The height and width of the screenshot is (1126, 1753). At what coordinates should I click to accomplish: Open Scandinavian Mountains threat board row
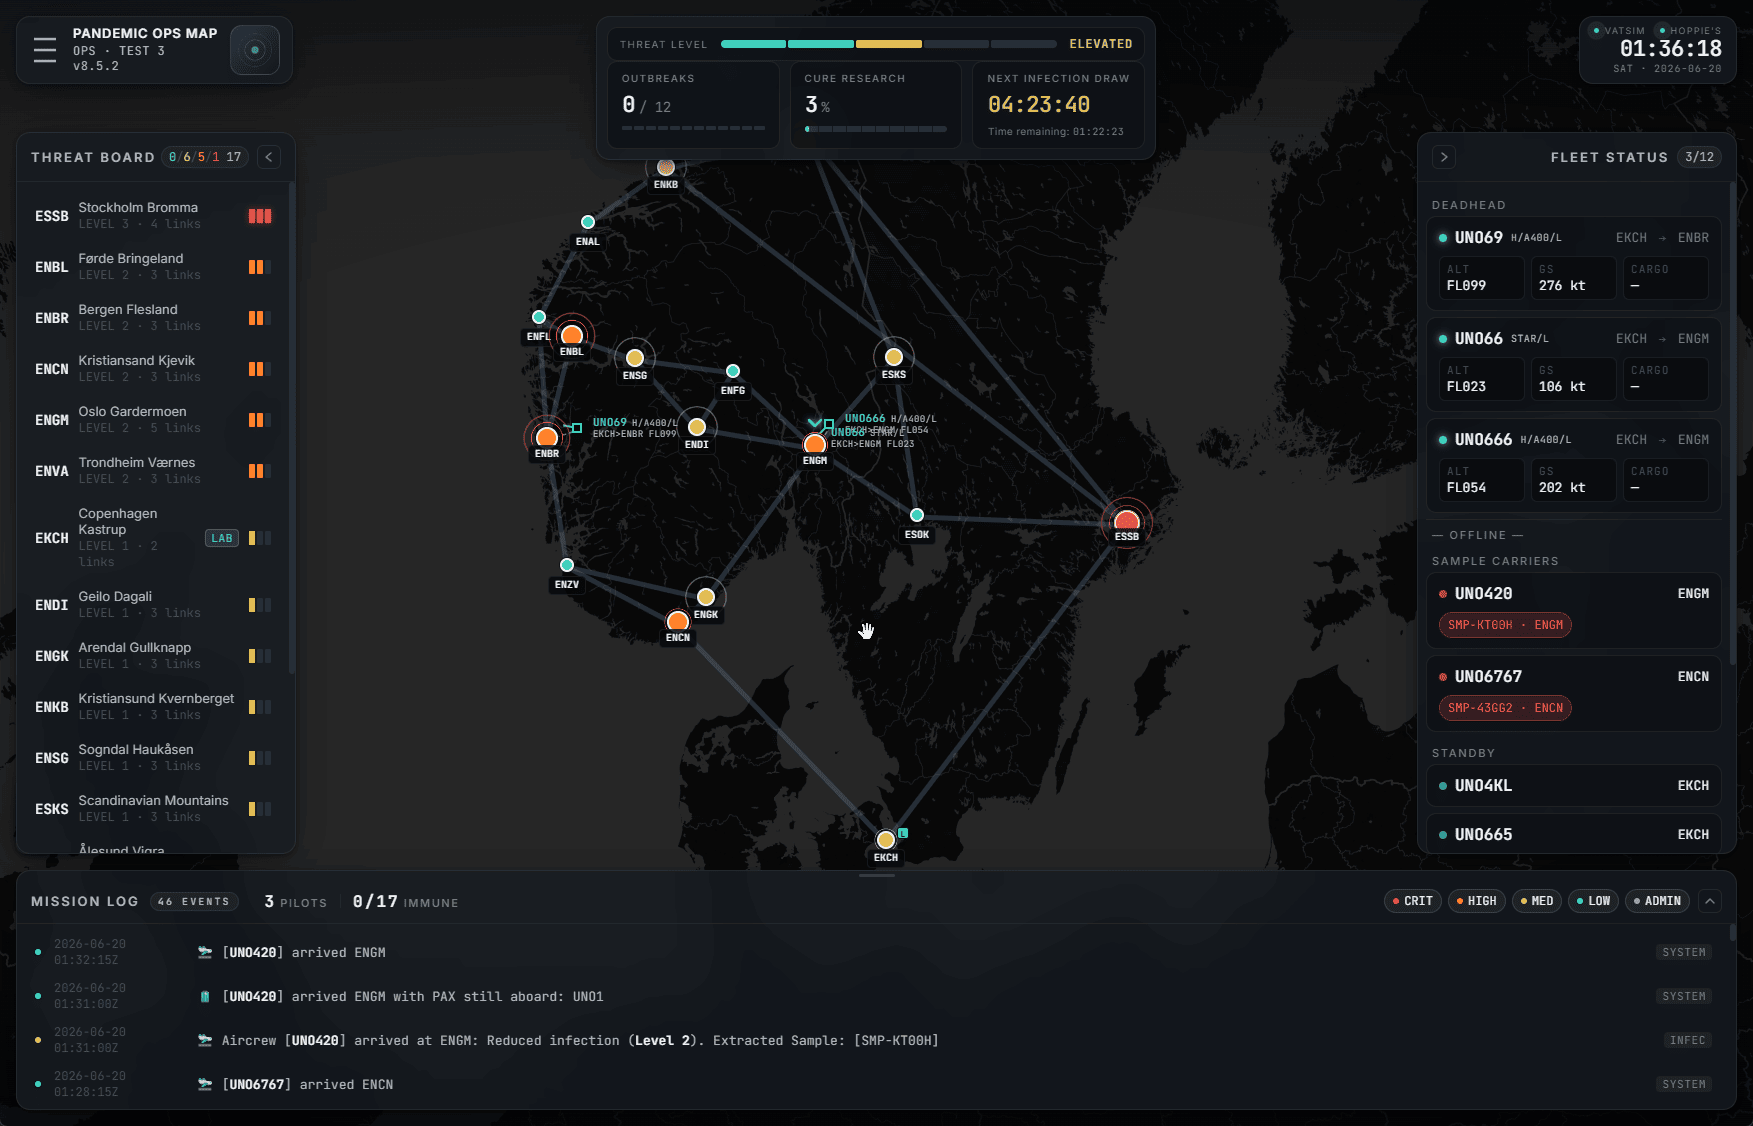pos(153,809)
